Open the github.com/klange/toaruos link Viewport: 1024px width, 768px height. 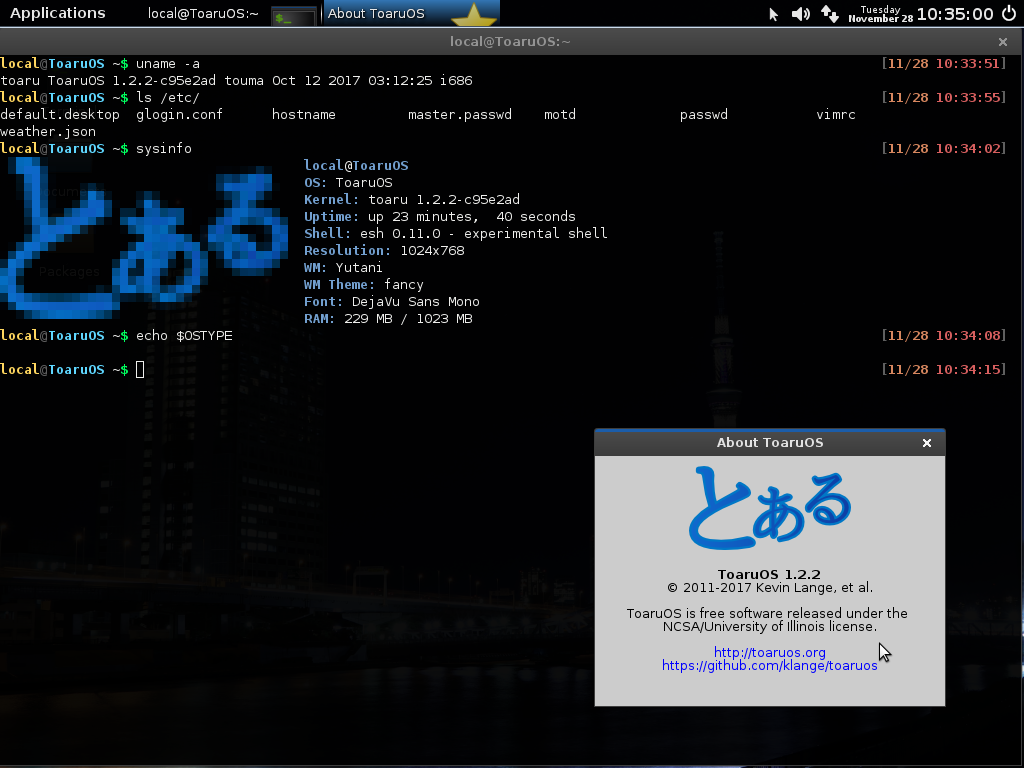click(x=769, y=665)
